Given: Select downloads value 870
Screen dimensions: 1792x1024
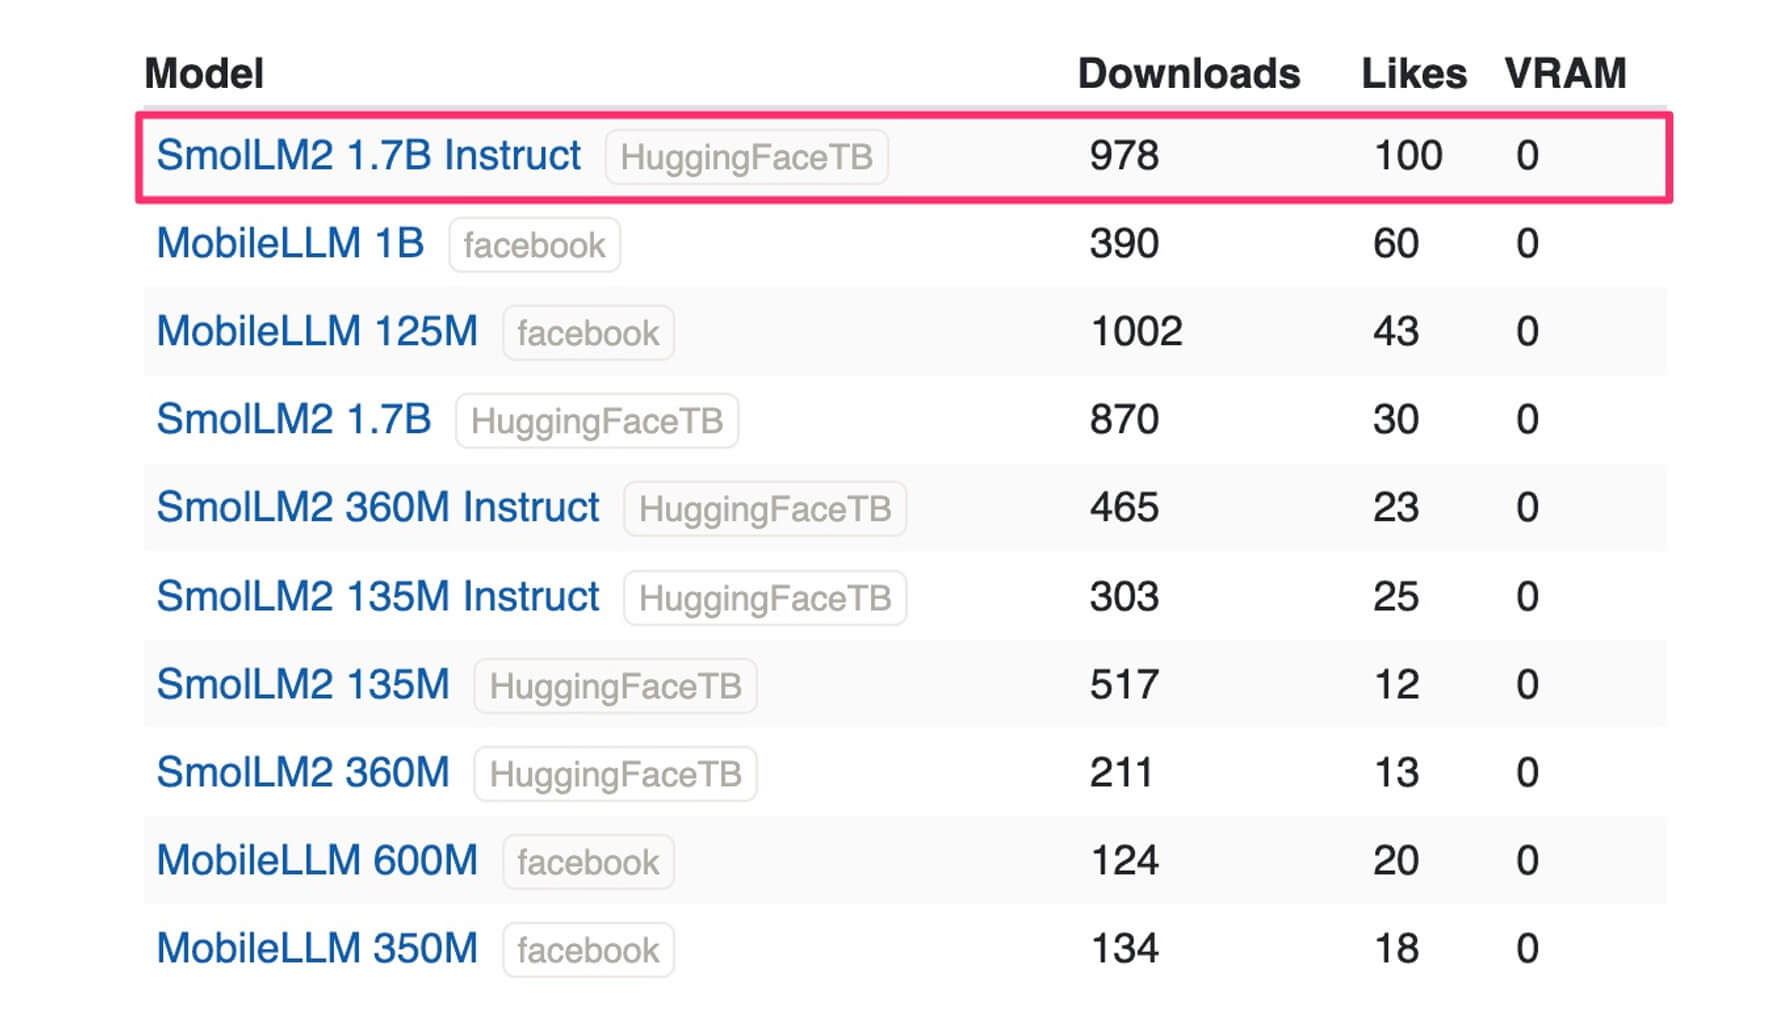Looking at the screenshot, I should [1124, 420].
